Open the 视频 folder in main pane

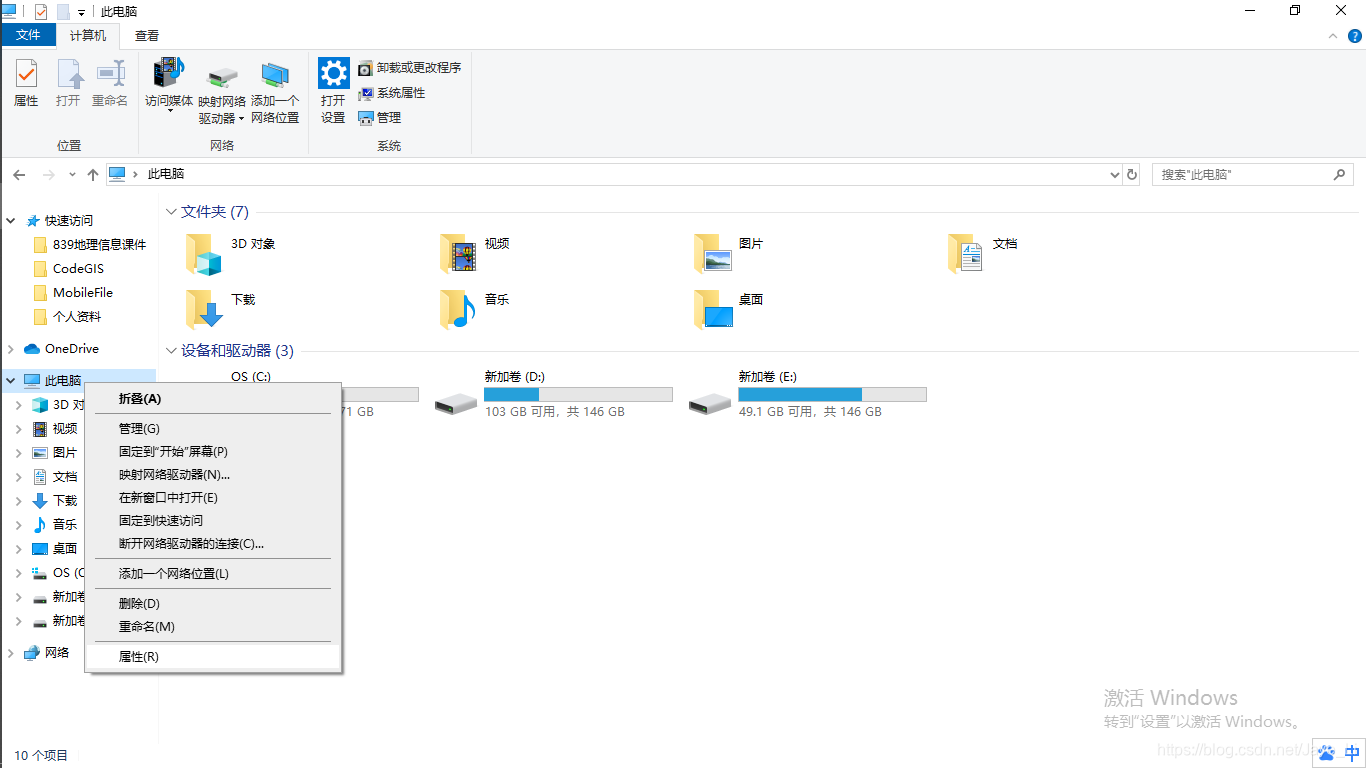tap(457, 254)
